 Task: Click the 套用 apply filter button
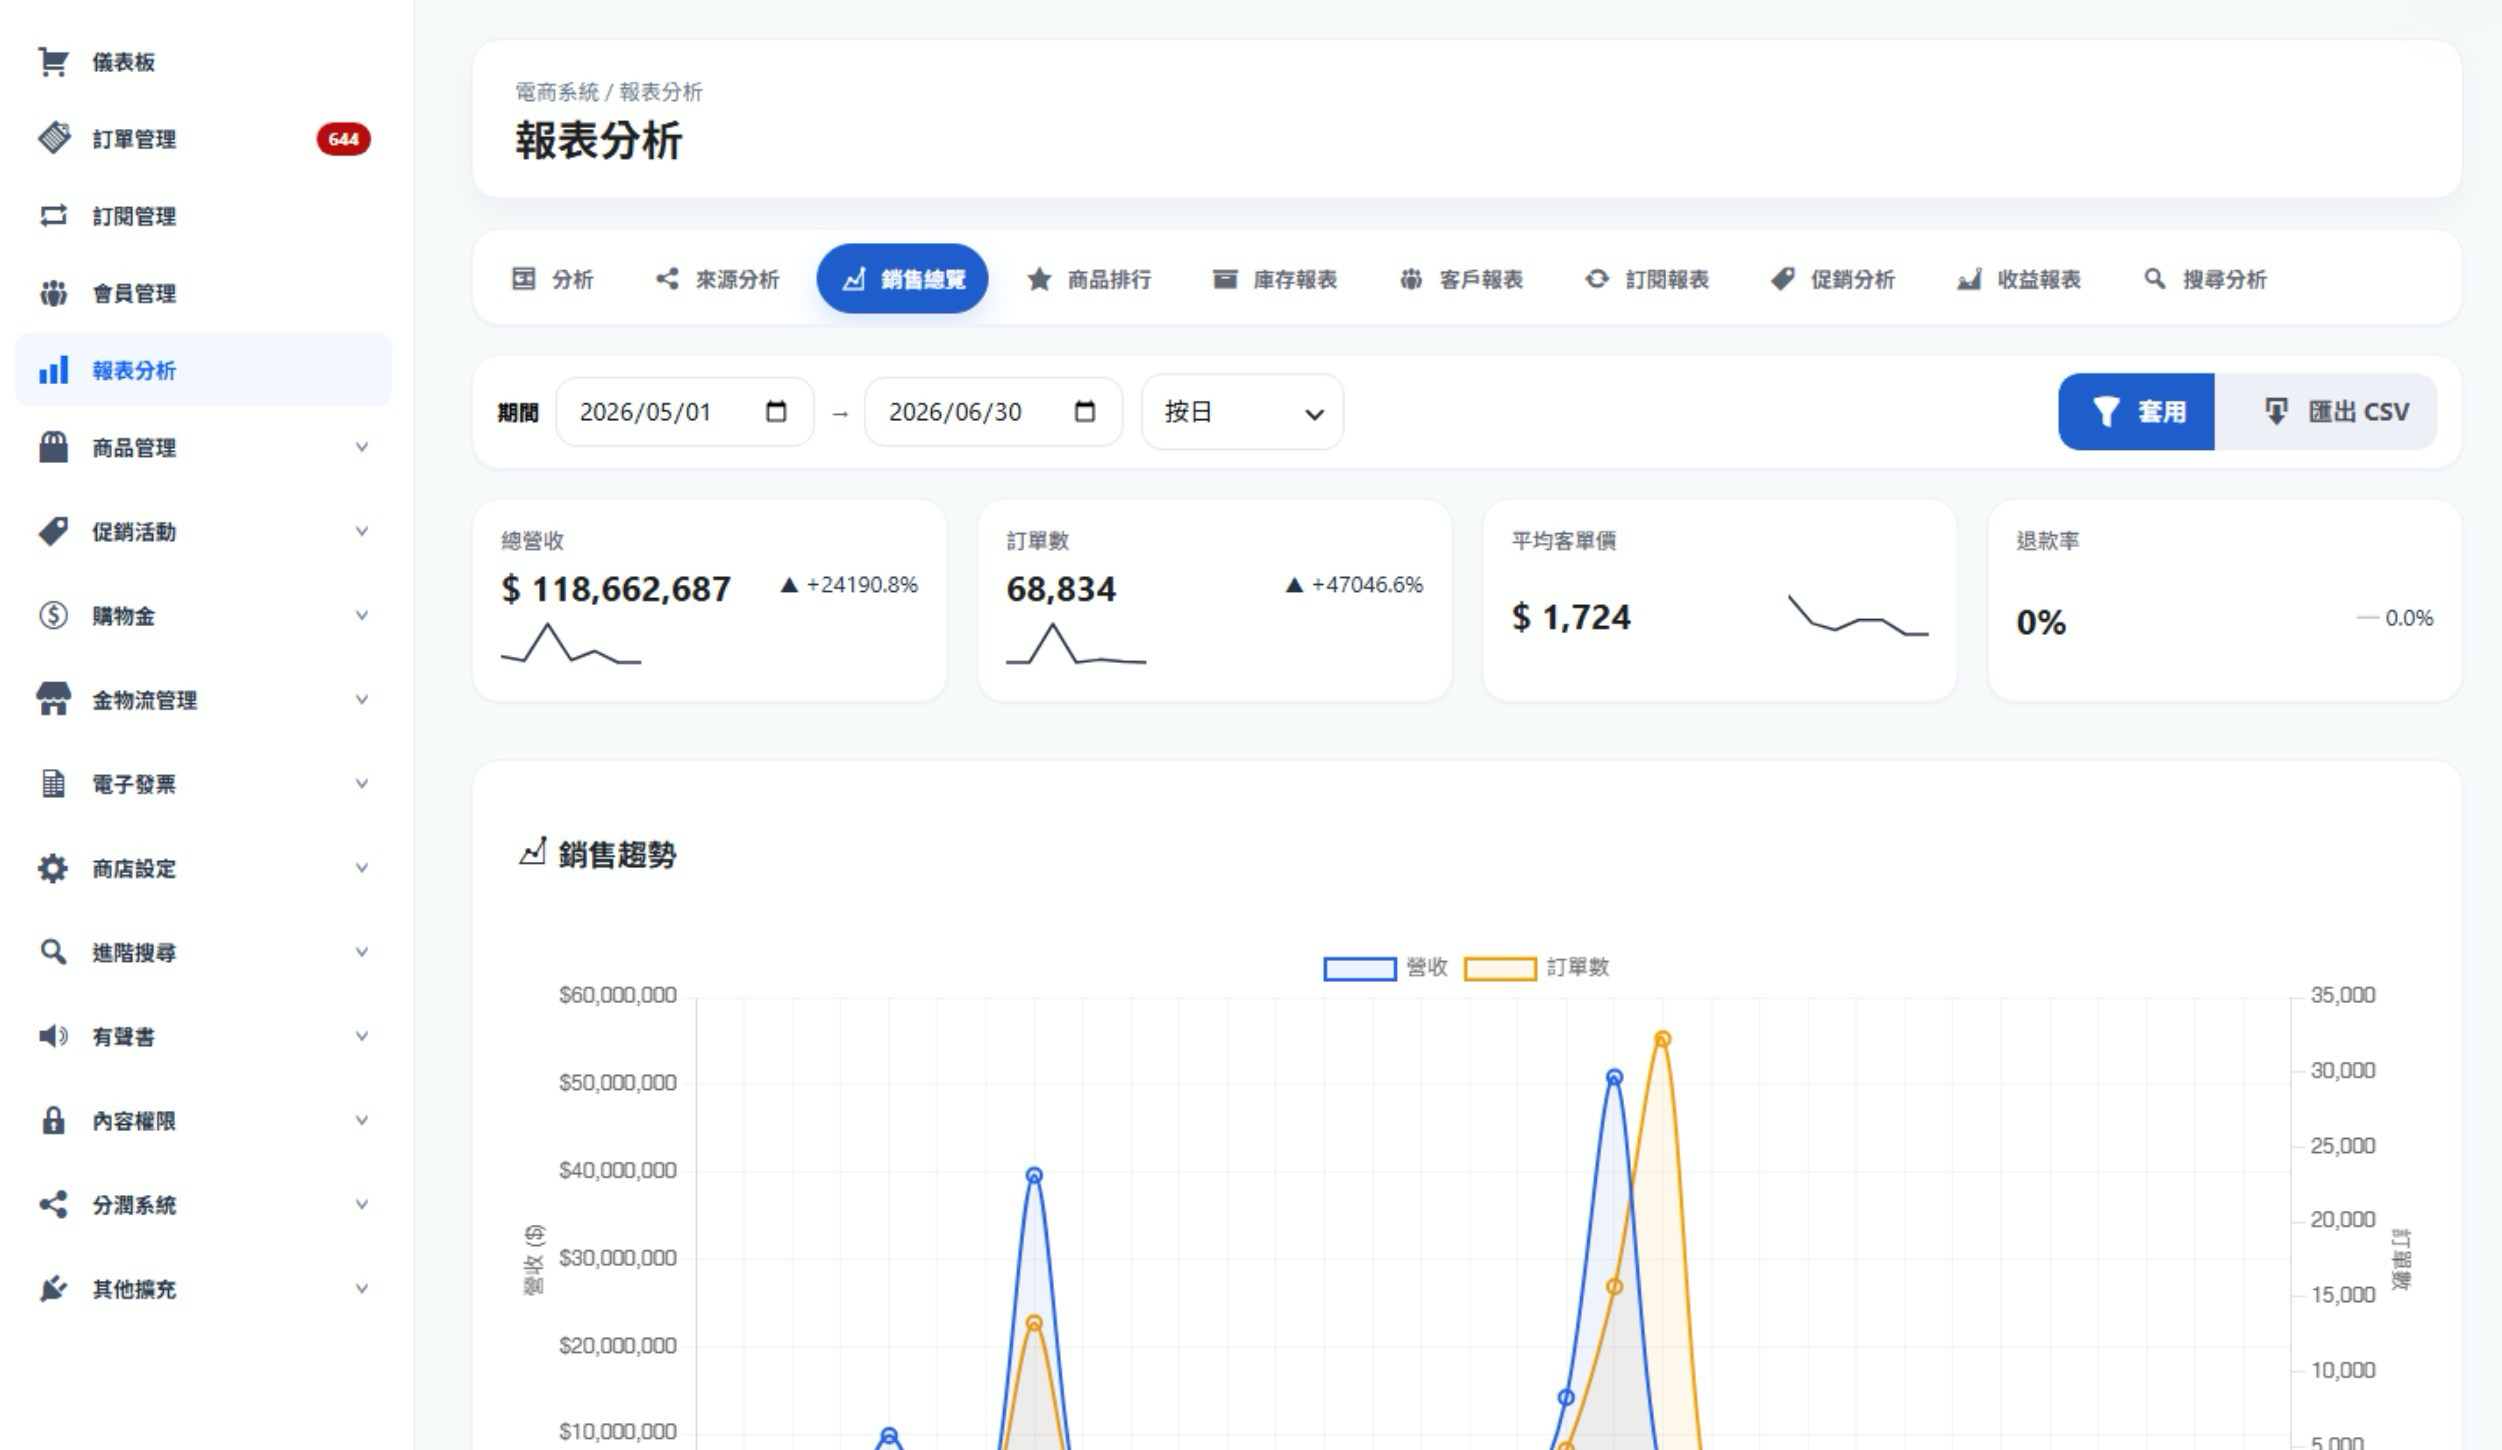pyautogui.click(x=2136, y=412)
